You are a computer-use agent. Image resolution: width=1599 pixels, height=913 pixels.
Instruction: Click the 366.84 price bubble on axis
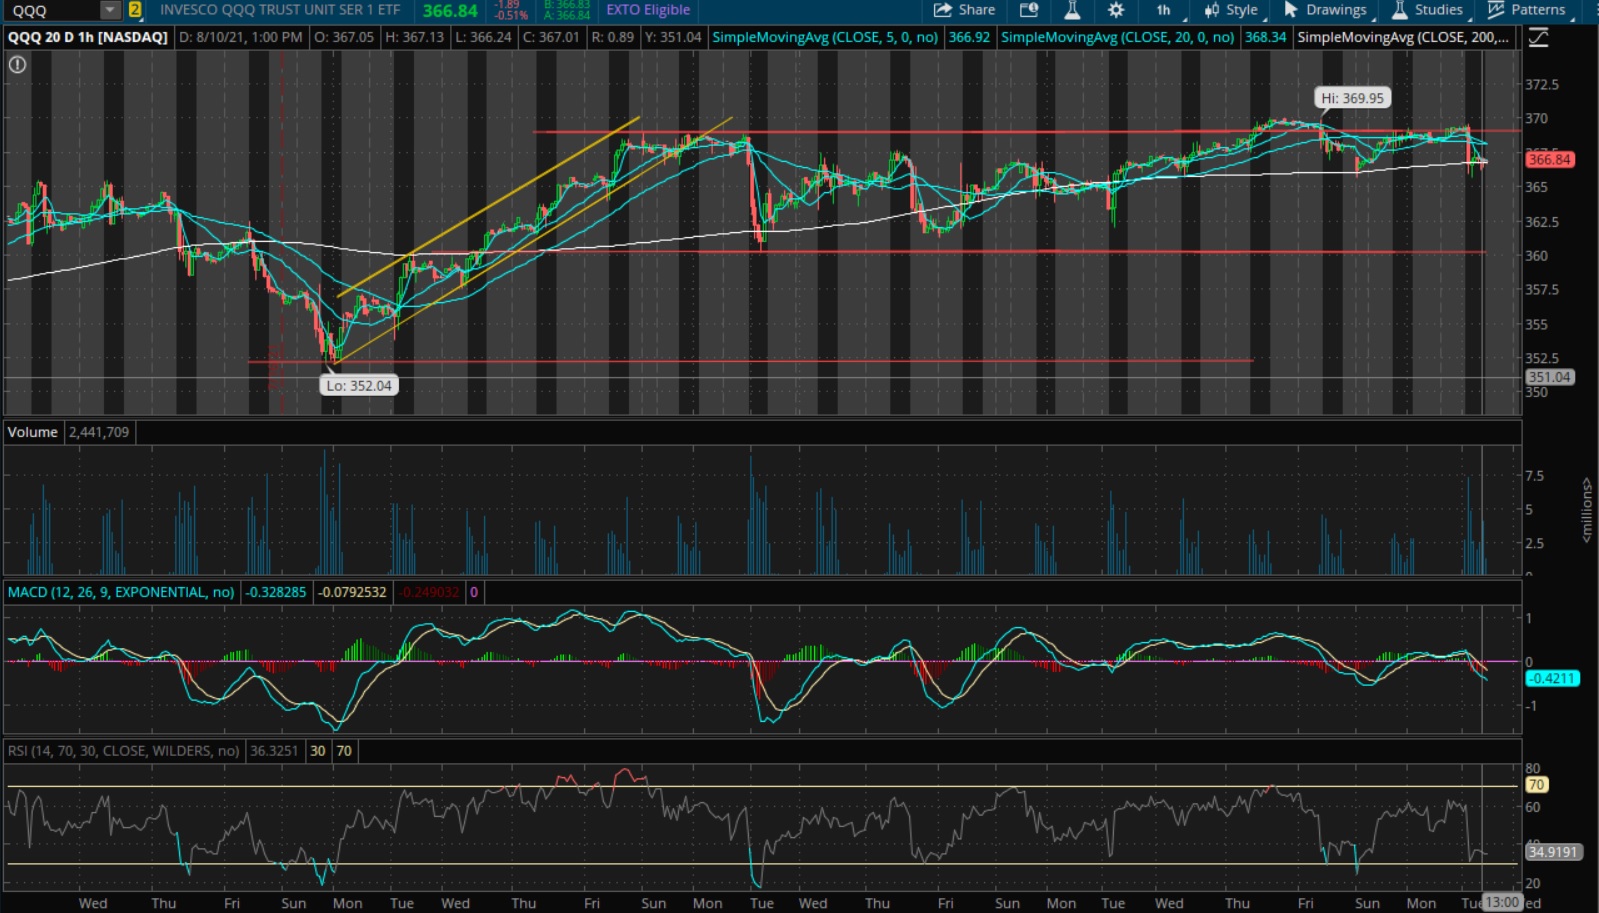tap(1549, 159)
